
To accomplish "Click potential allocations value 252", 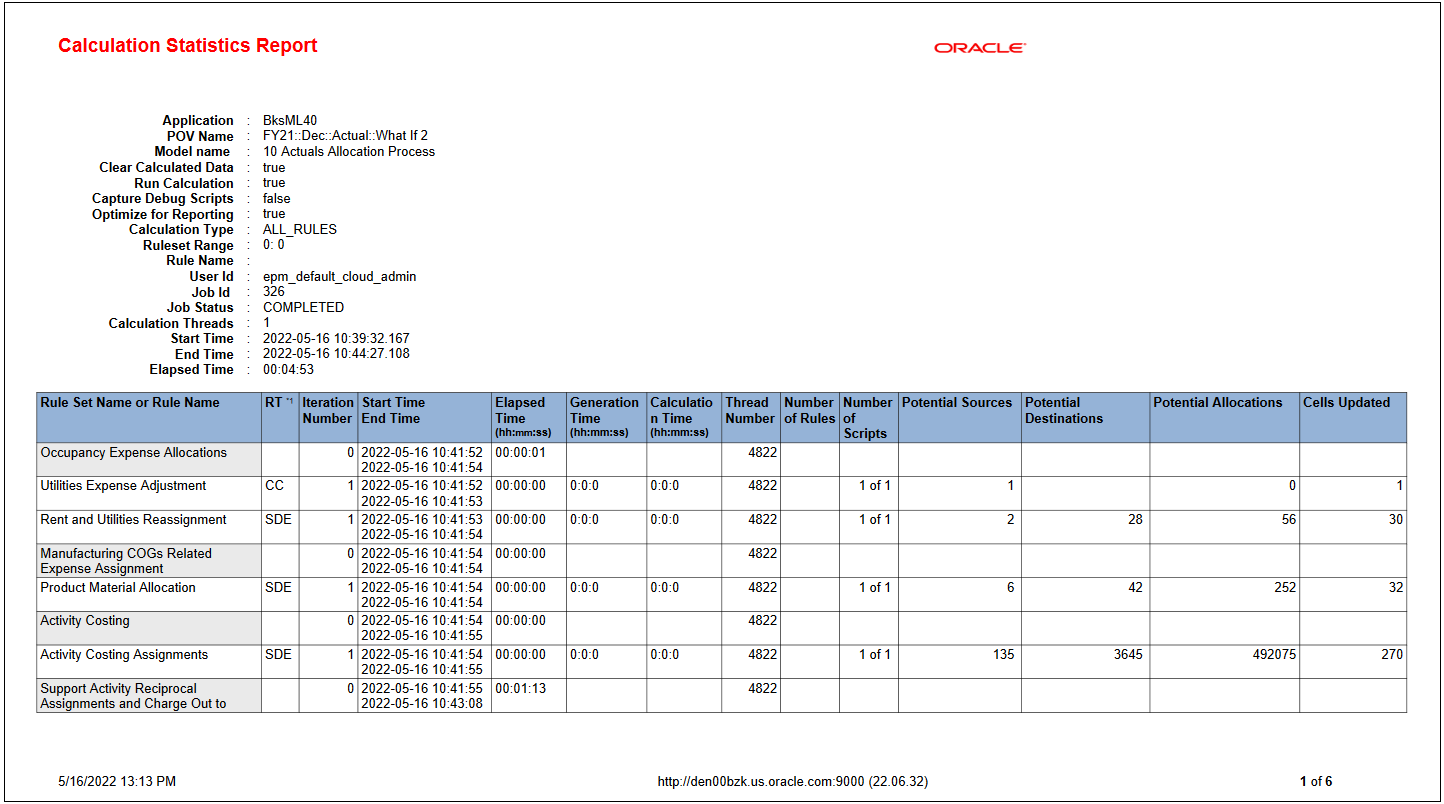I will point(1285,588).
